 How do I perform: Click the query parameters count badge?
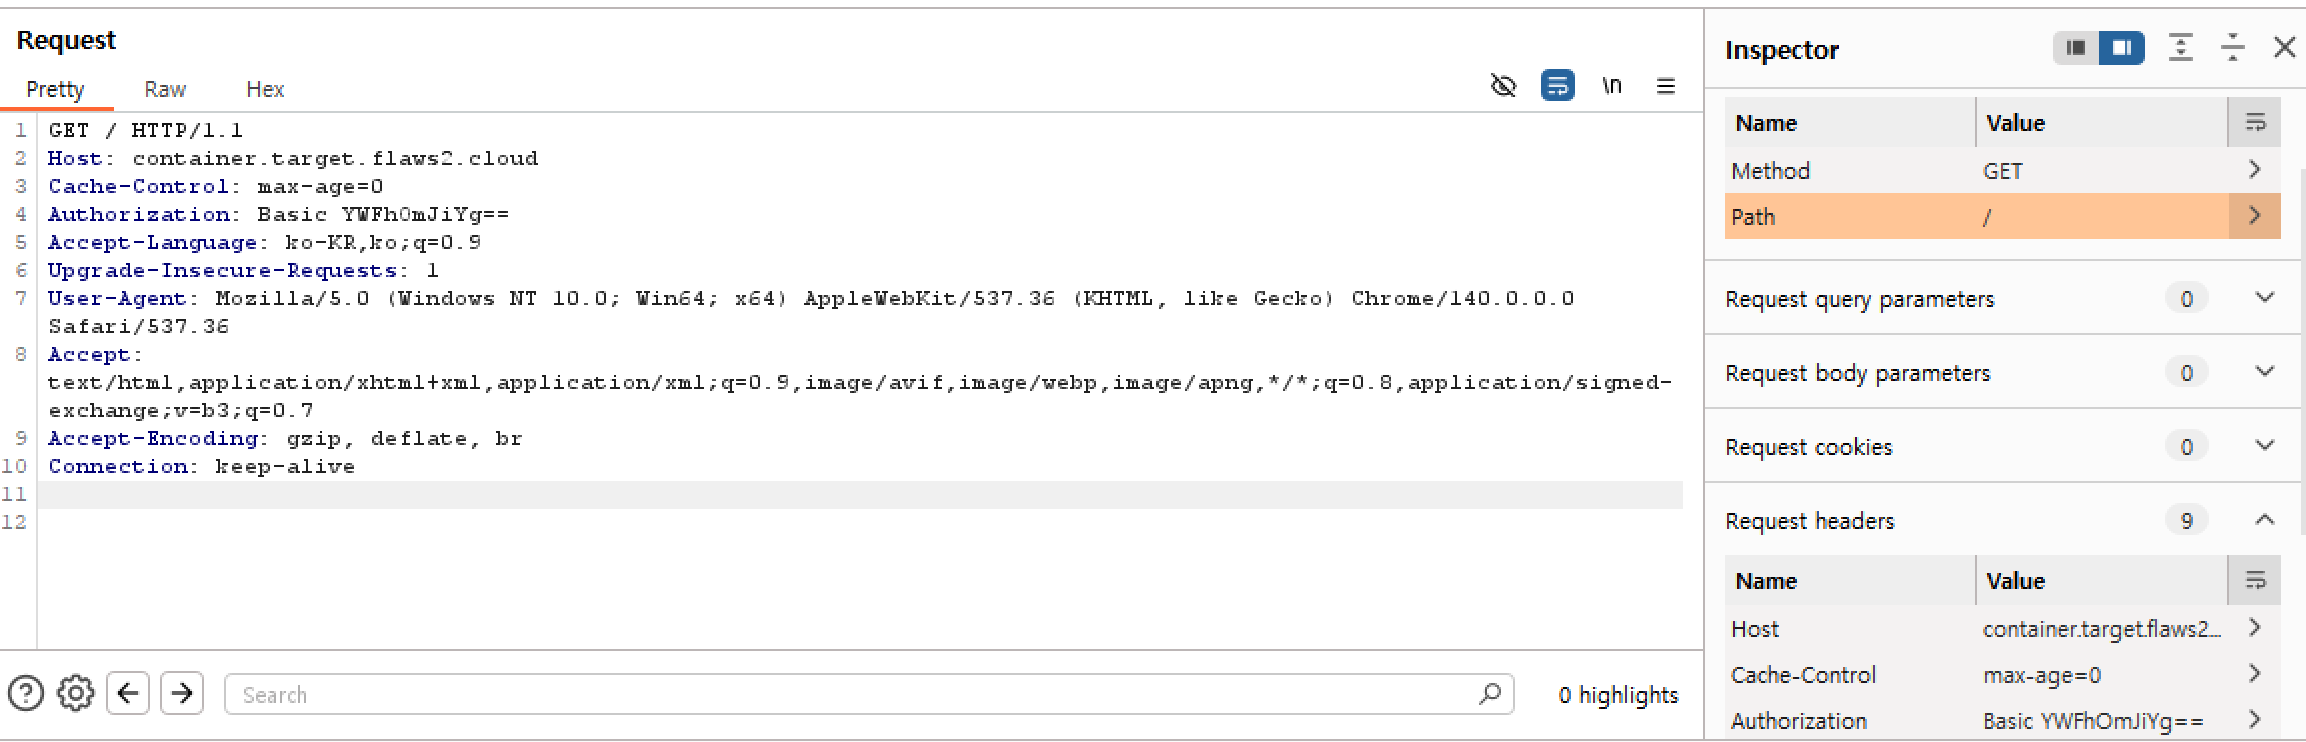point(2187,298)
